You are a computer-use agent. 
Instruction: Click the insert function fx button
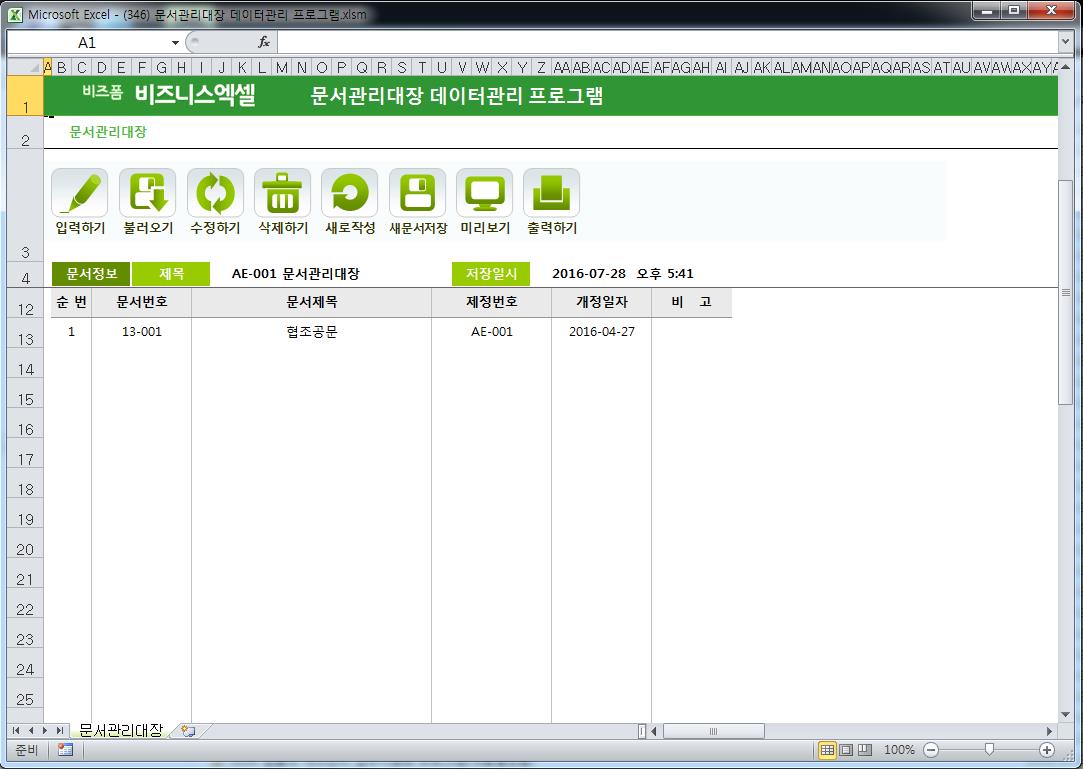coord(264,42)
